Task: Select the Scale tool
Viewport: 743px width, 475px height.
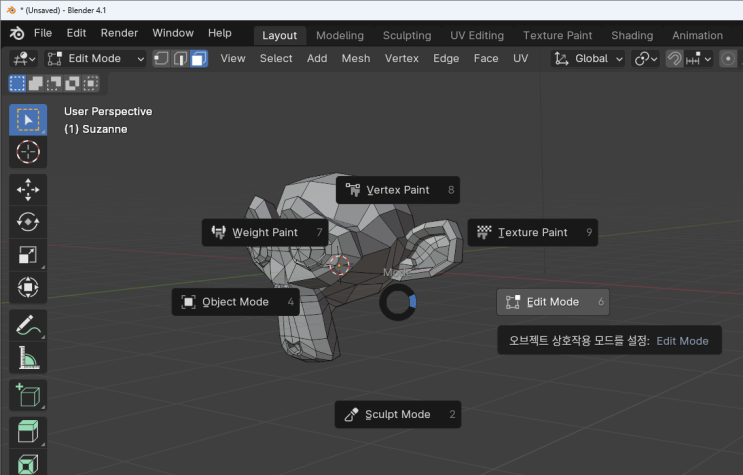Action: click(x=28, y=255)
